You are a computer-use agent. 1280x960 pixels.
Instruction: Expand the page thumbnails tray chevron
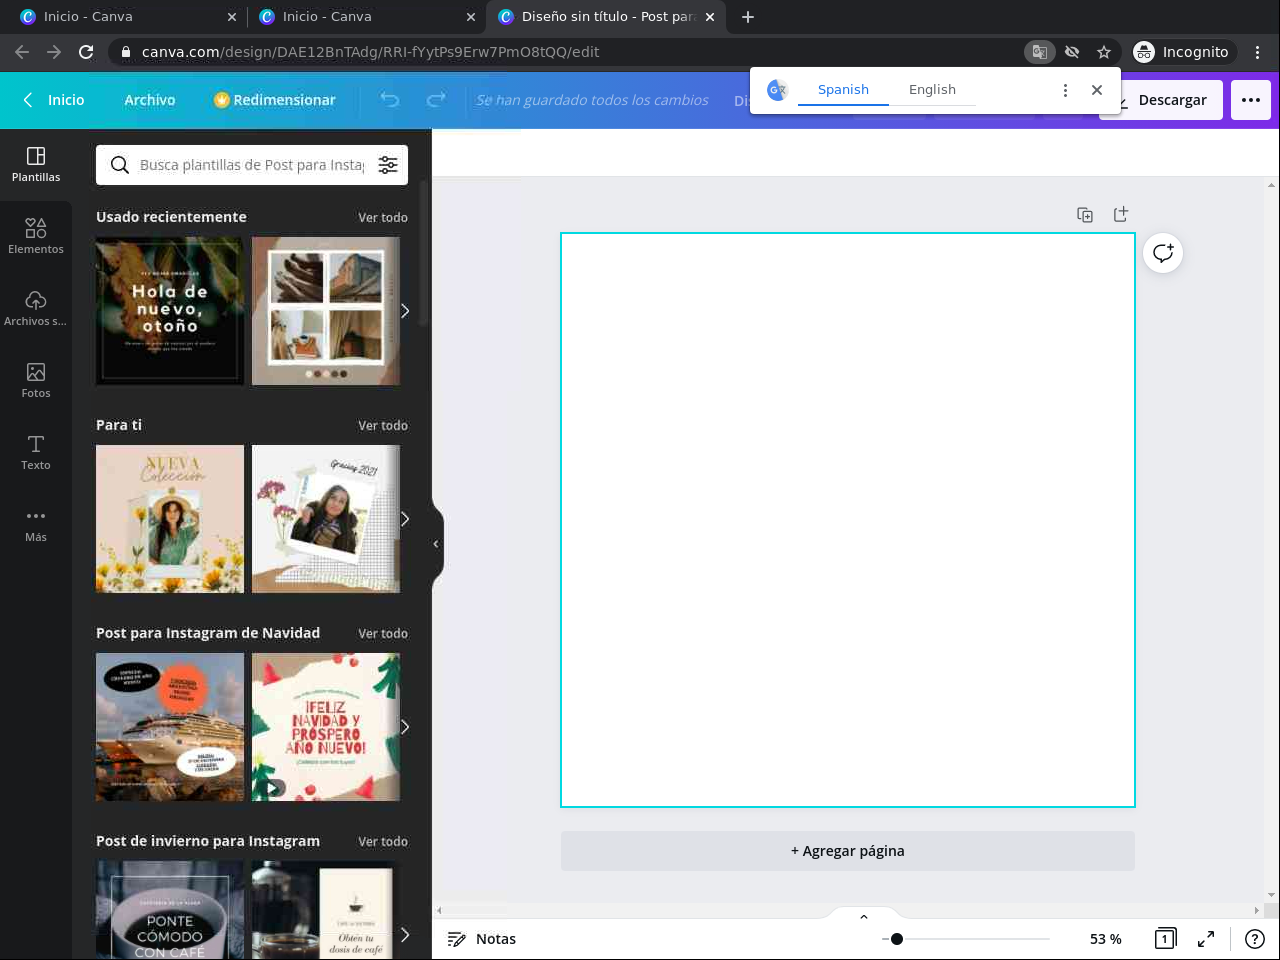point(864,916)
